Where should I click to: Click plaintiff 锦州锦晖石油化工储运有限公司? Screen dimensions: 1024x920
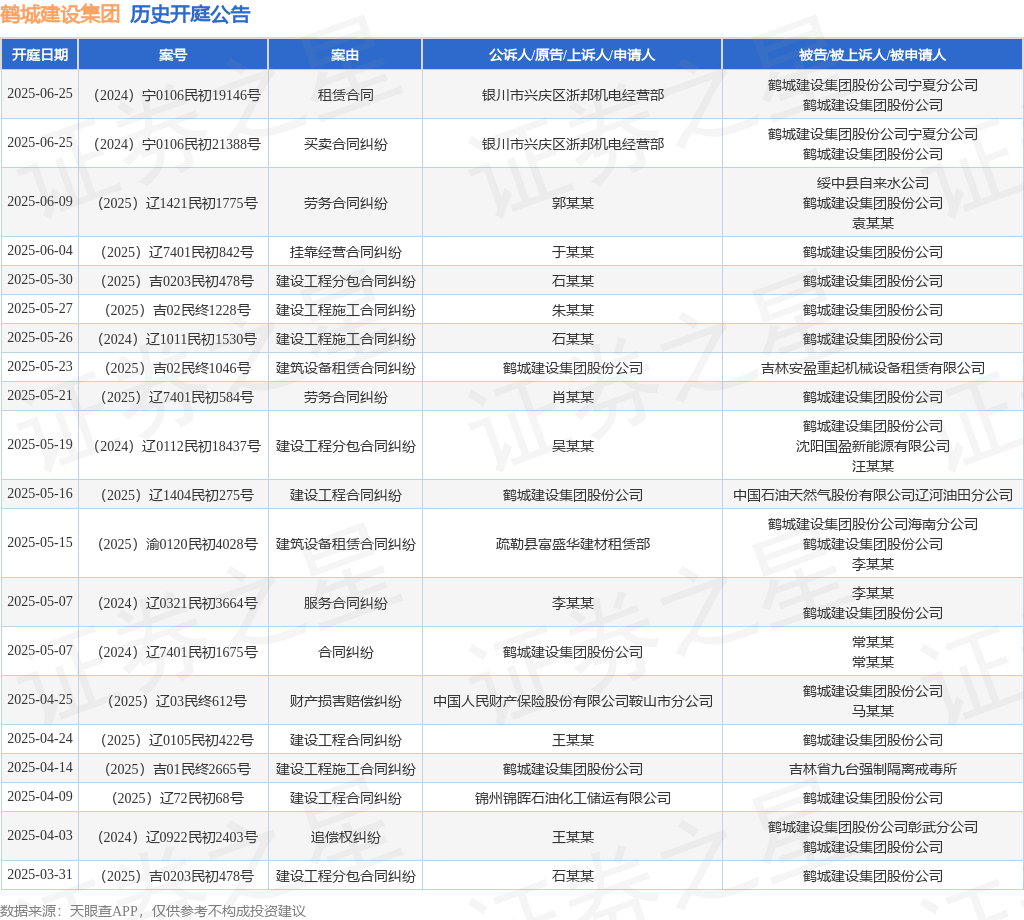click(x=573, y=798)
